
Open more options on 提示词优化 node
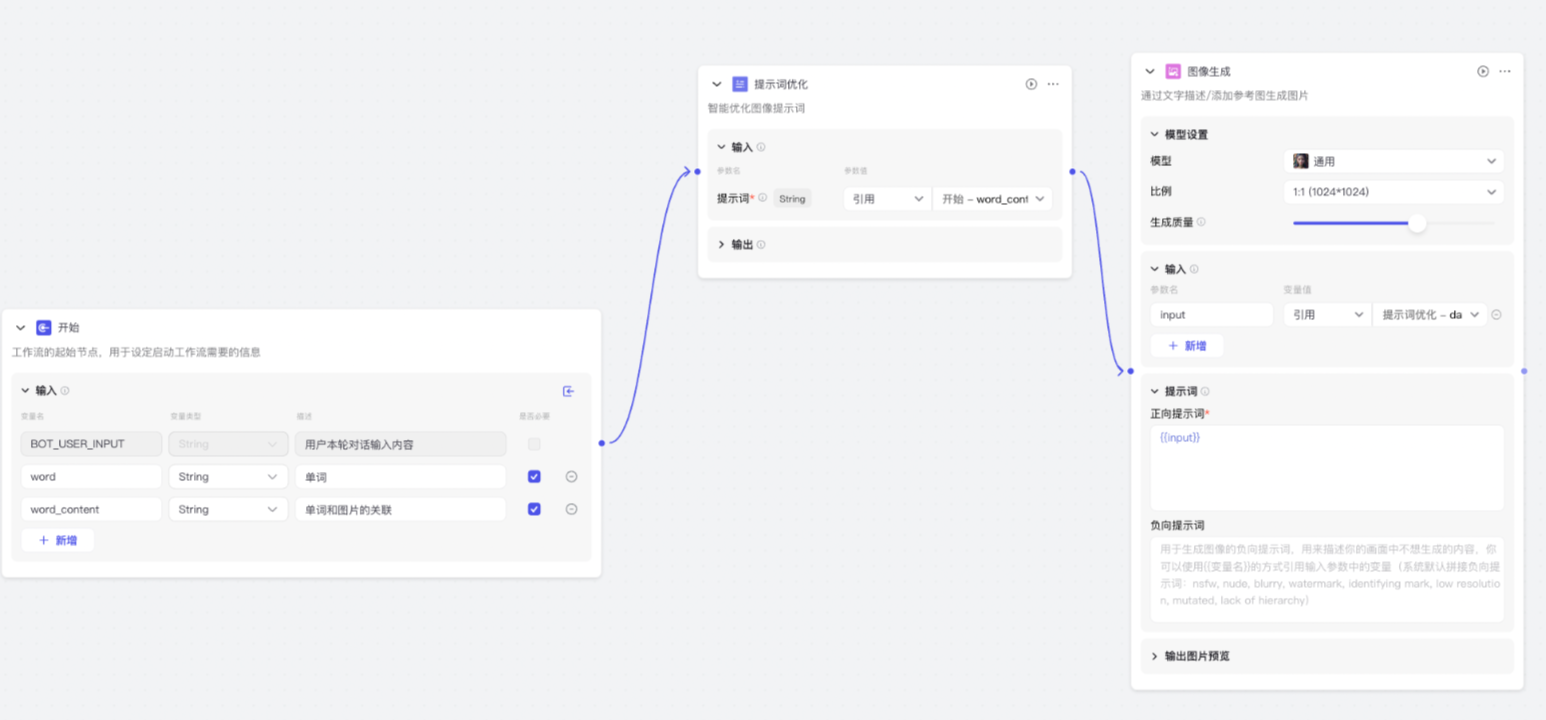[x=1053, y=85]
